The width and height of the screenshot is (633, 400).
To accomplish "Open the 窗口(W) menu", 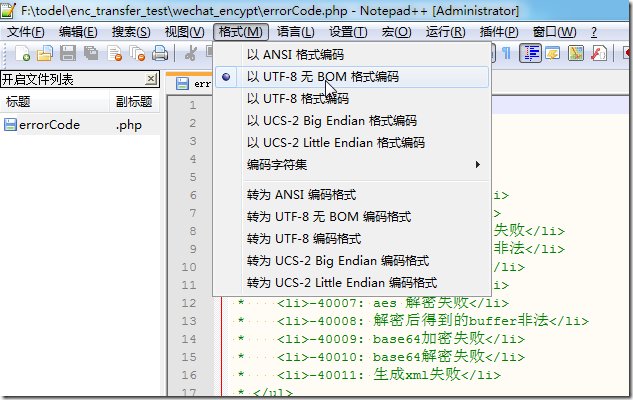I will 554,32.
